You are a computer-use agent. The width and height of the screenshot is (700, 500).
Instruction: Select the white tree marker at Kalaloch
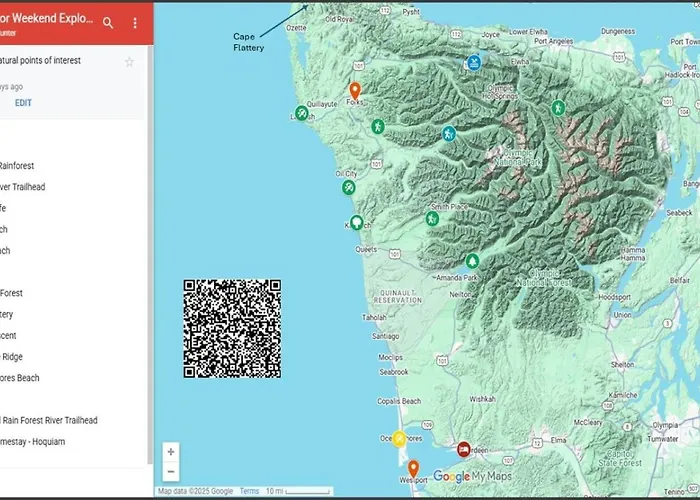tap(356, 222)
